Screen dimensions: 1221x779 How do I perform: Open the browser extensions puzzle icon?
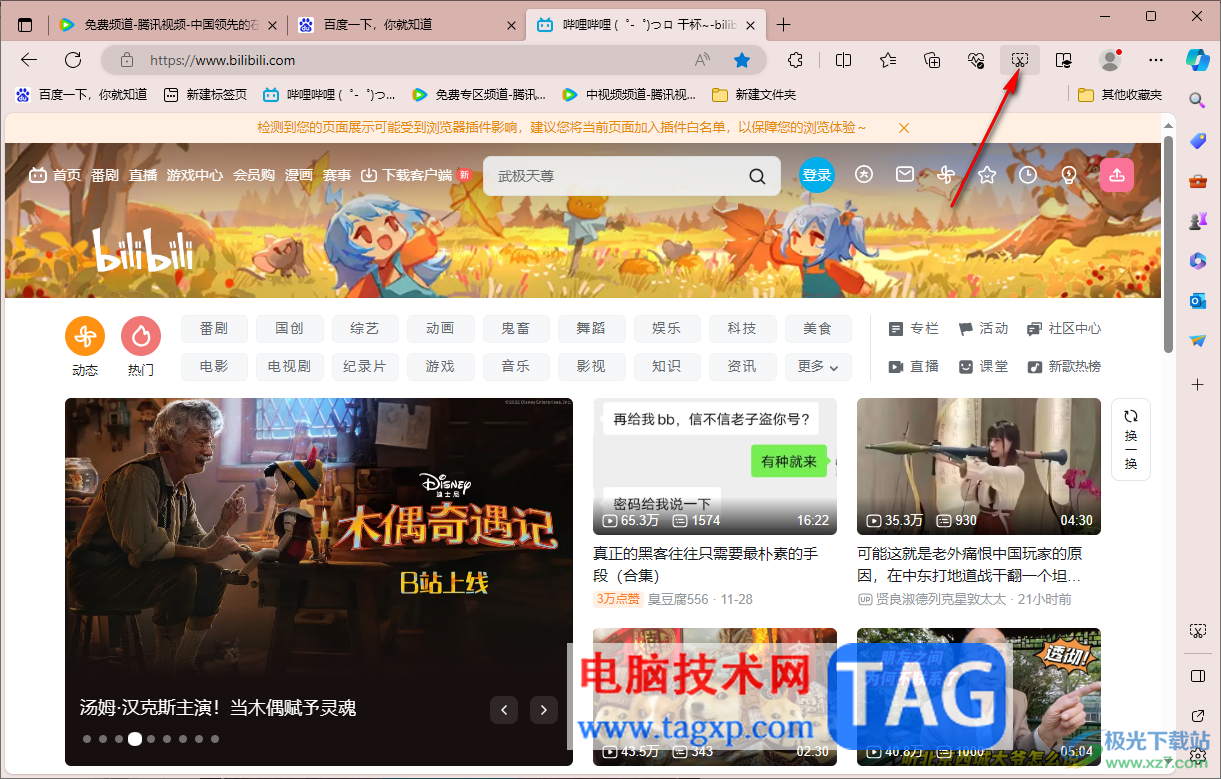click(x=796, y=60)
